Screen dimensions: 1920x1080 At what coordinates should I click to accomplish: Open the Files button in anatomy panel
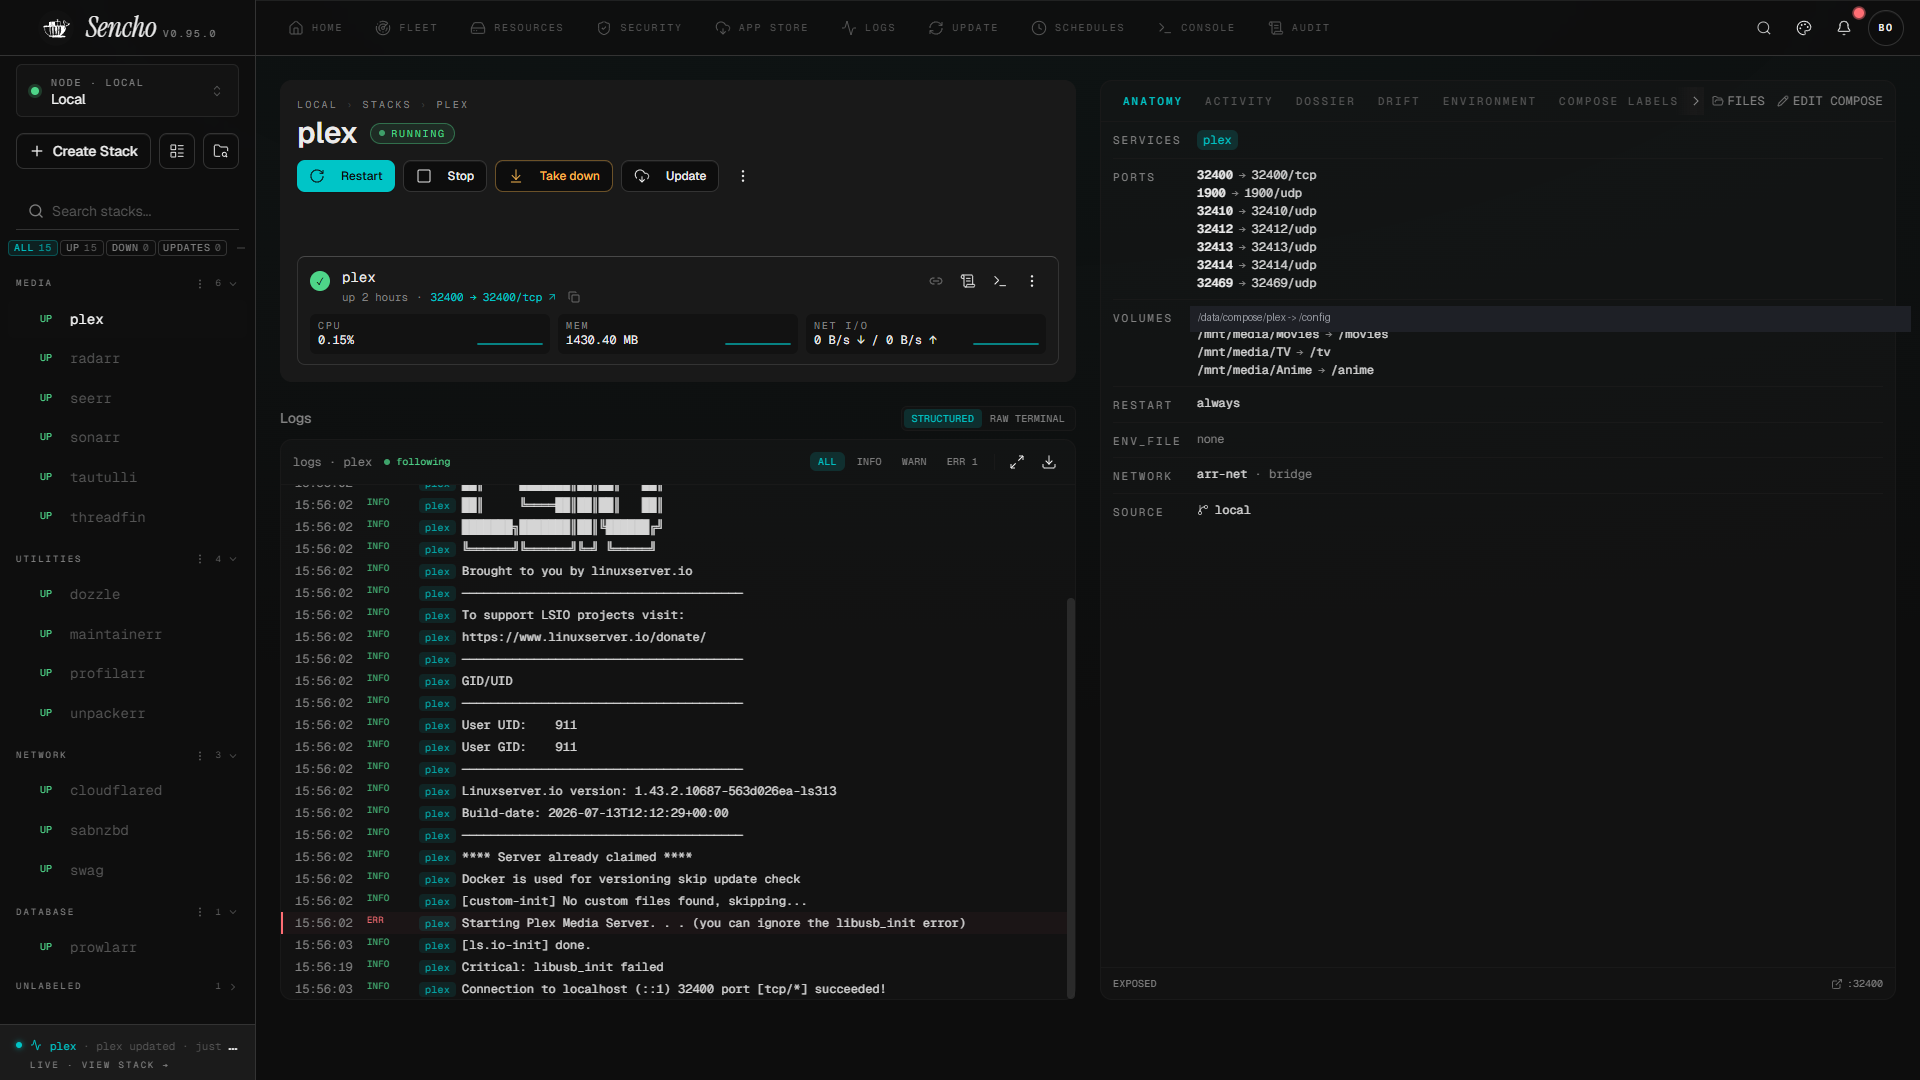(1738, 101)
